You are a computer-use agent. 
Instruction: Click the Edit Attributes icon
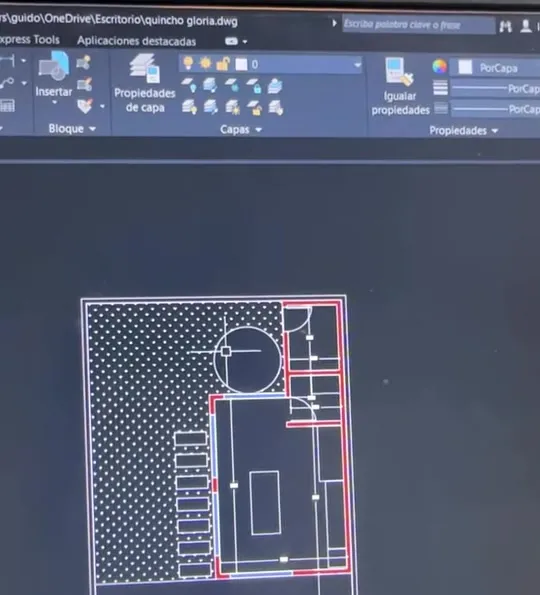pos(85,106)
